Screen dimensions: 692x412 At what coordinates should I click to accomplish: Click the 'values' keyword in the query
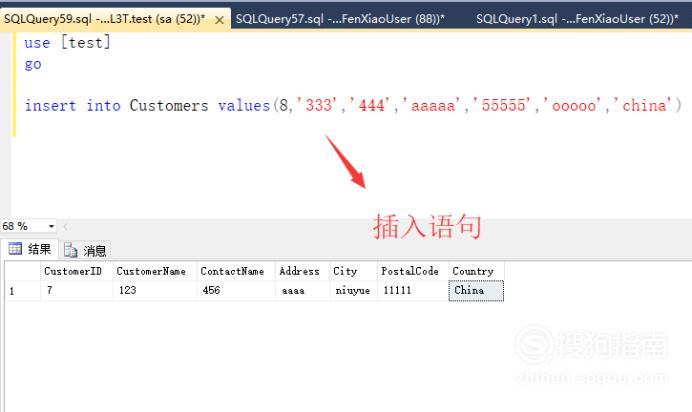click(244, 105)
